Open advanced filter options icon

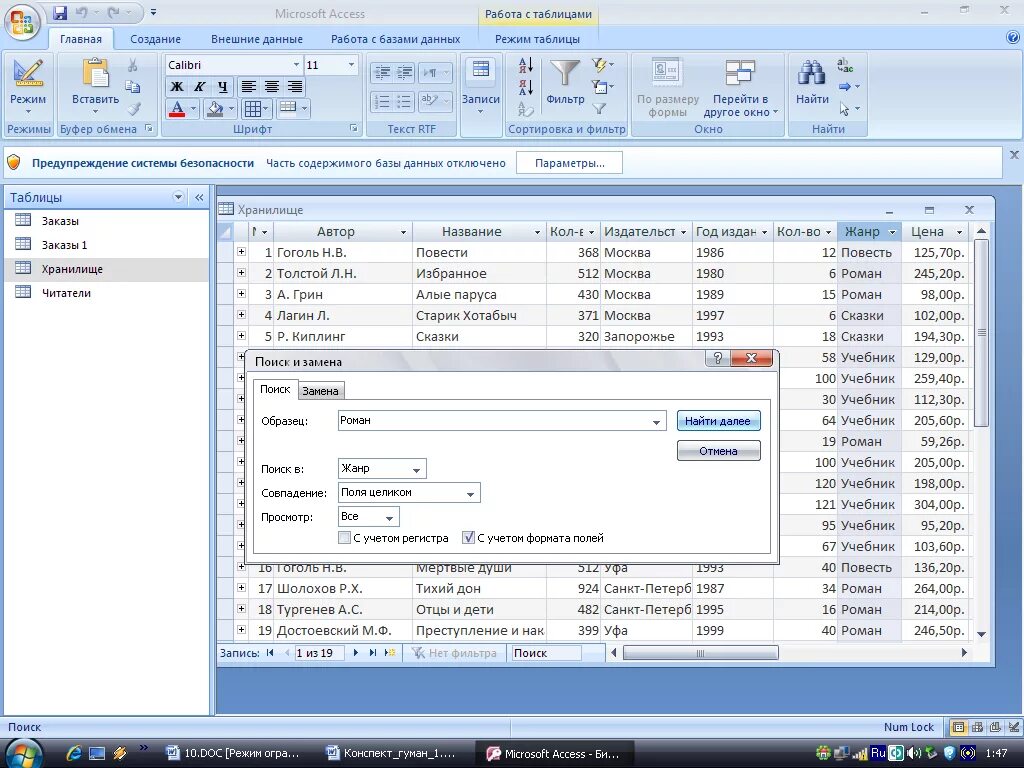point(602,86)
